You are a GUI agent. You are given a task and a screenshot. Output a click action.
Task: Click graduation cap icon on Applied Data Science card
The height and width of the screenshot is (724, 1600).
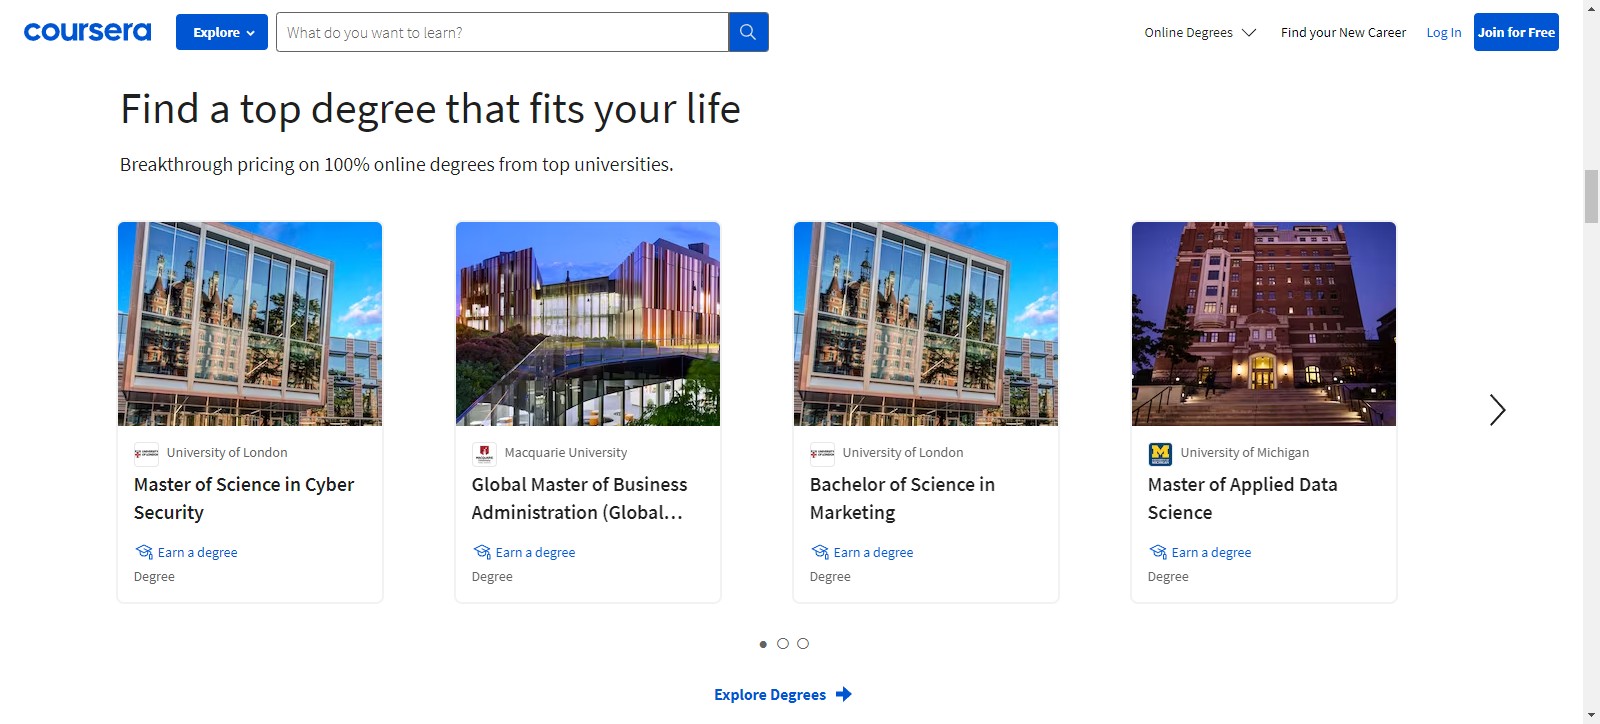pos(1158,552)
